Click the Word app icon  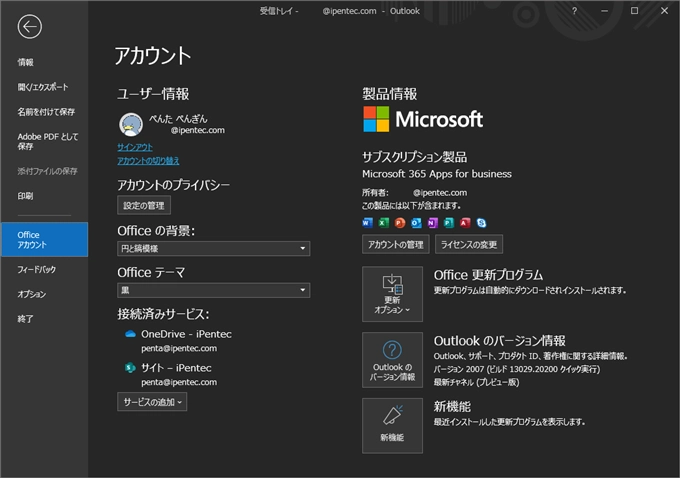(367, 223)
